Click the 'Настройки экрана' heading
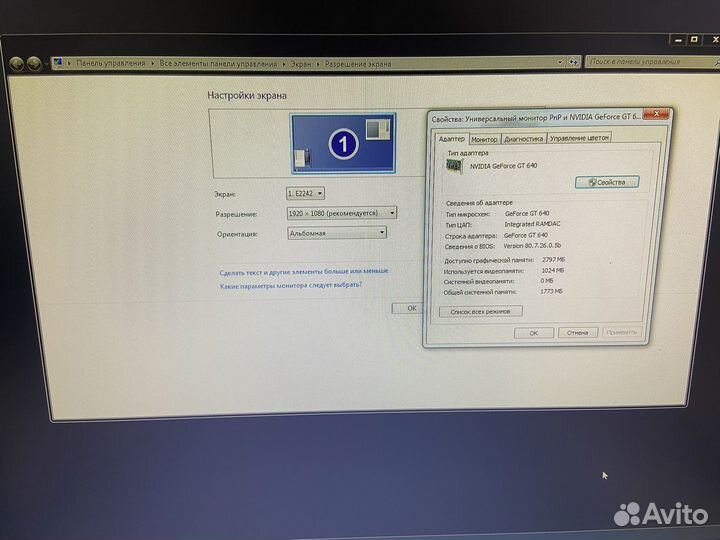 [x=247, y=96]
